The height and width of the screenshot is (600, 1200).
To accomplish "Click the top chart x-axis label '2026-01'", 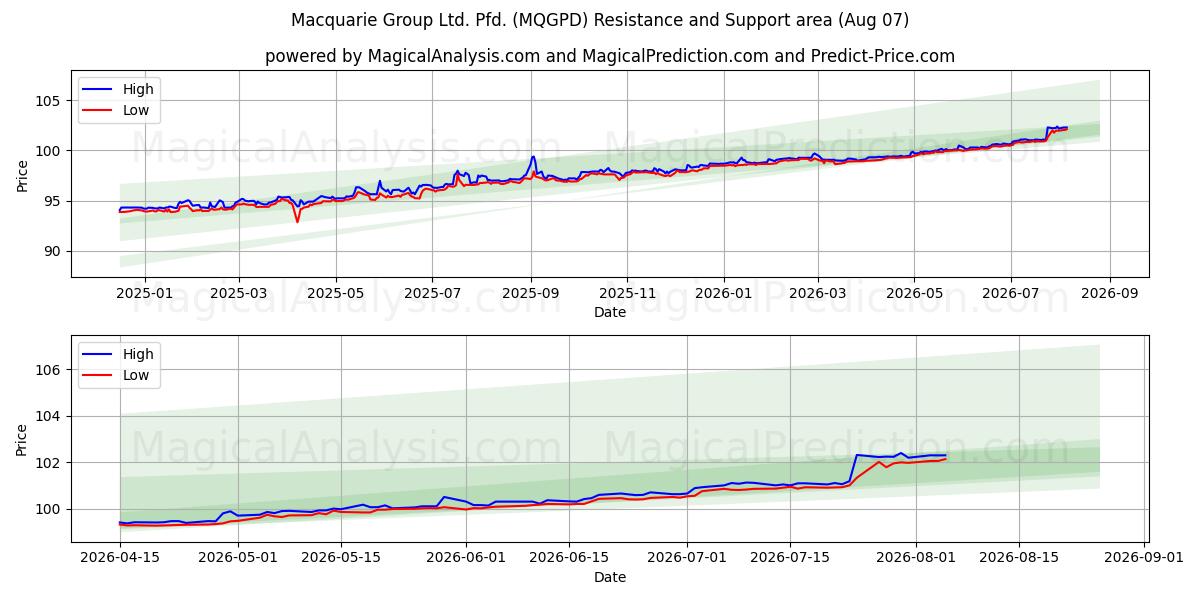I will click(724, 294).
